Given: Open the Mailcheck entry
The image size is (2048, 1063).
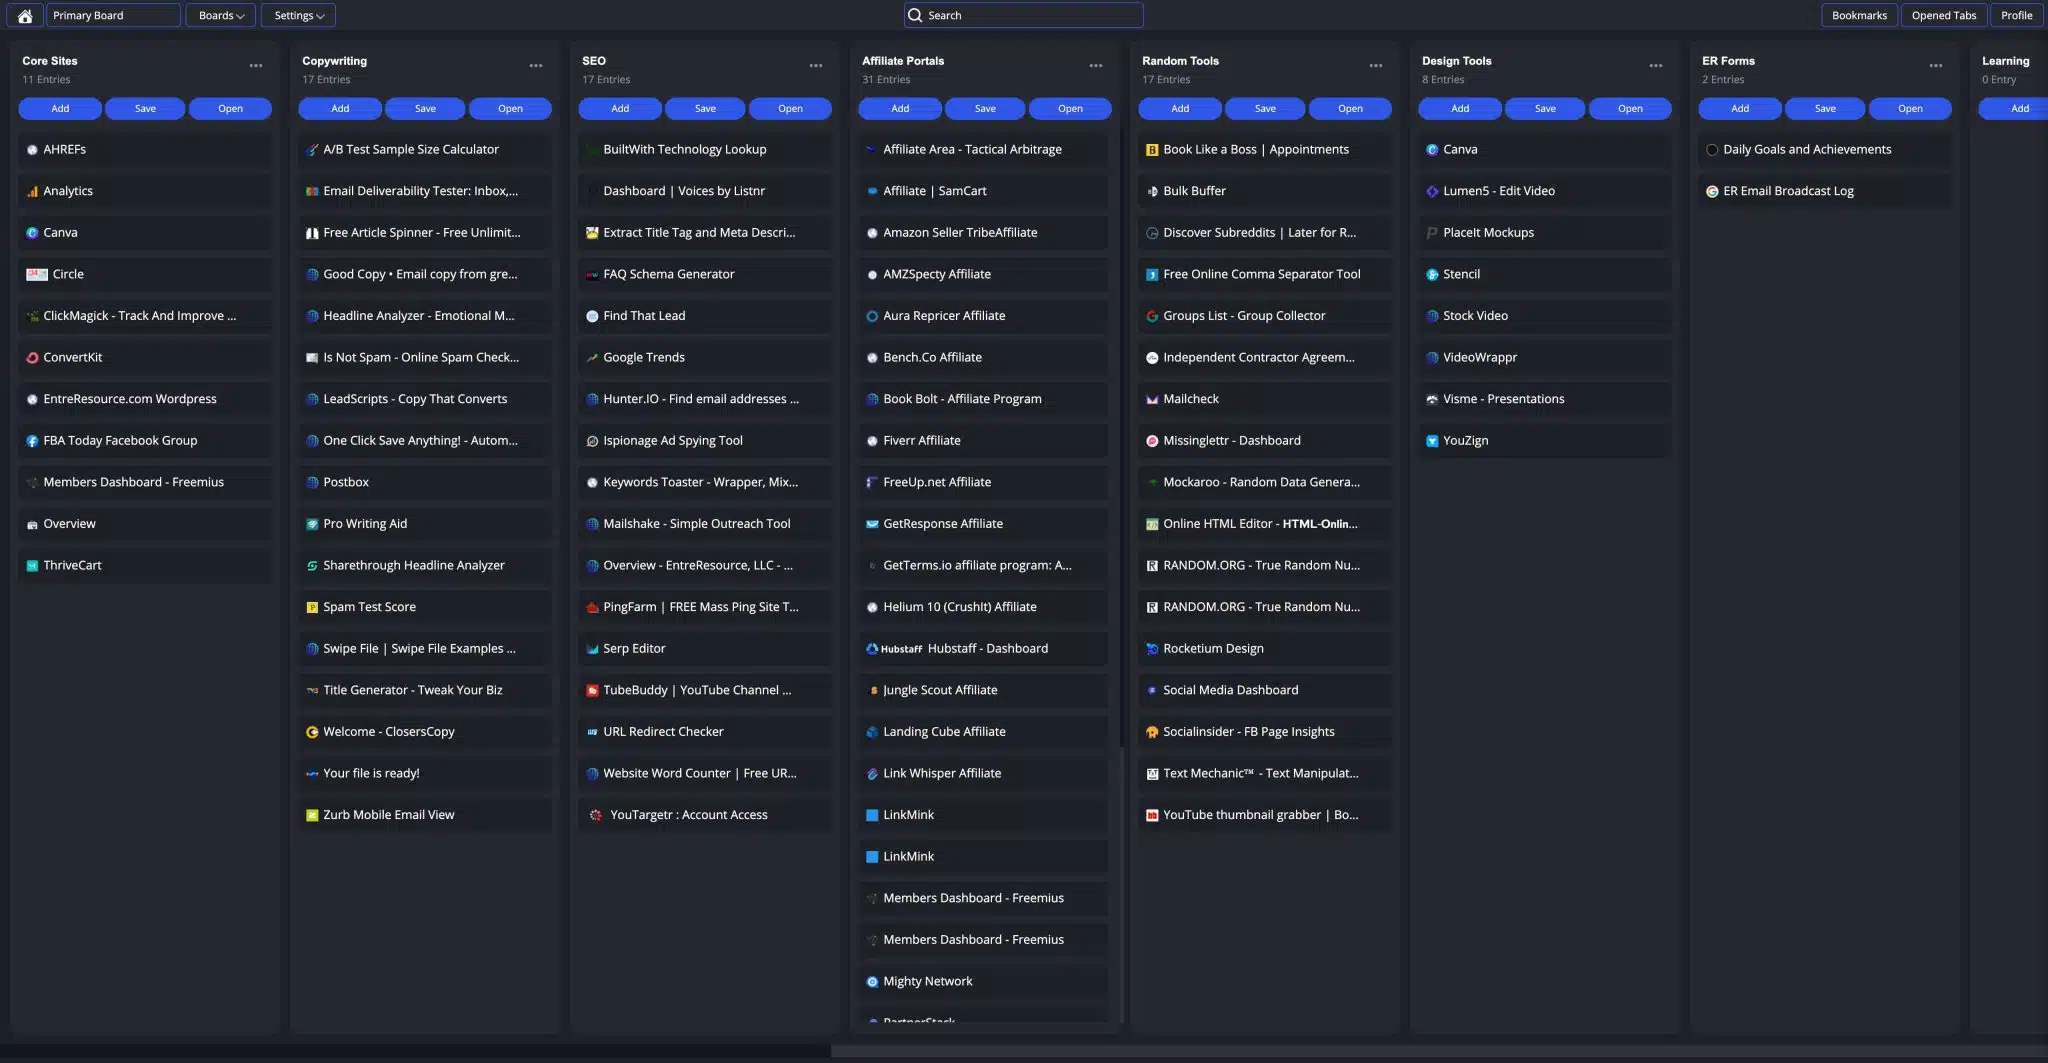Looking at the screenshot, I should pos(1265,399).
